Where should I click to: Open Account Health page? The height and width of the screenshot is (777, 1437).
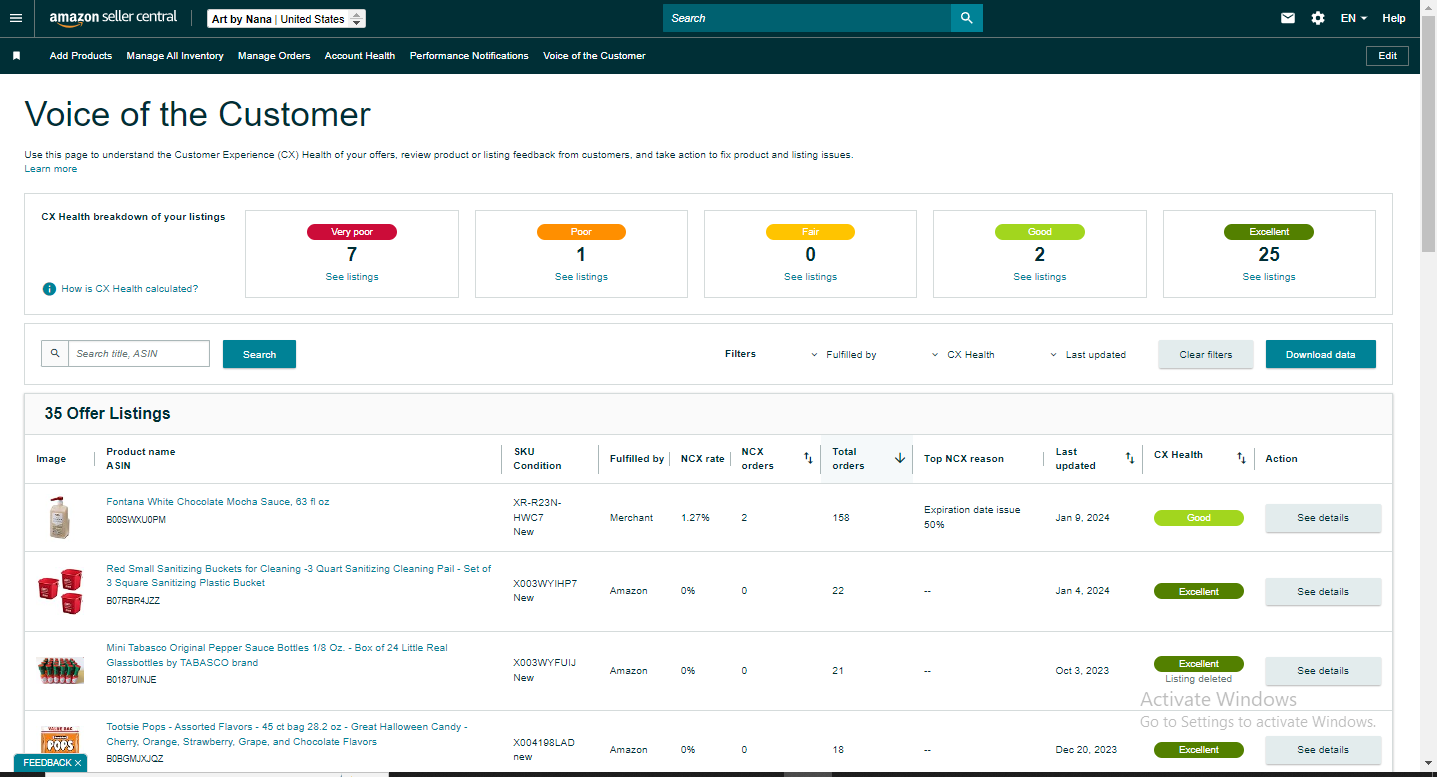[x=360, y=56]
